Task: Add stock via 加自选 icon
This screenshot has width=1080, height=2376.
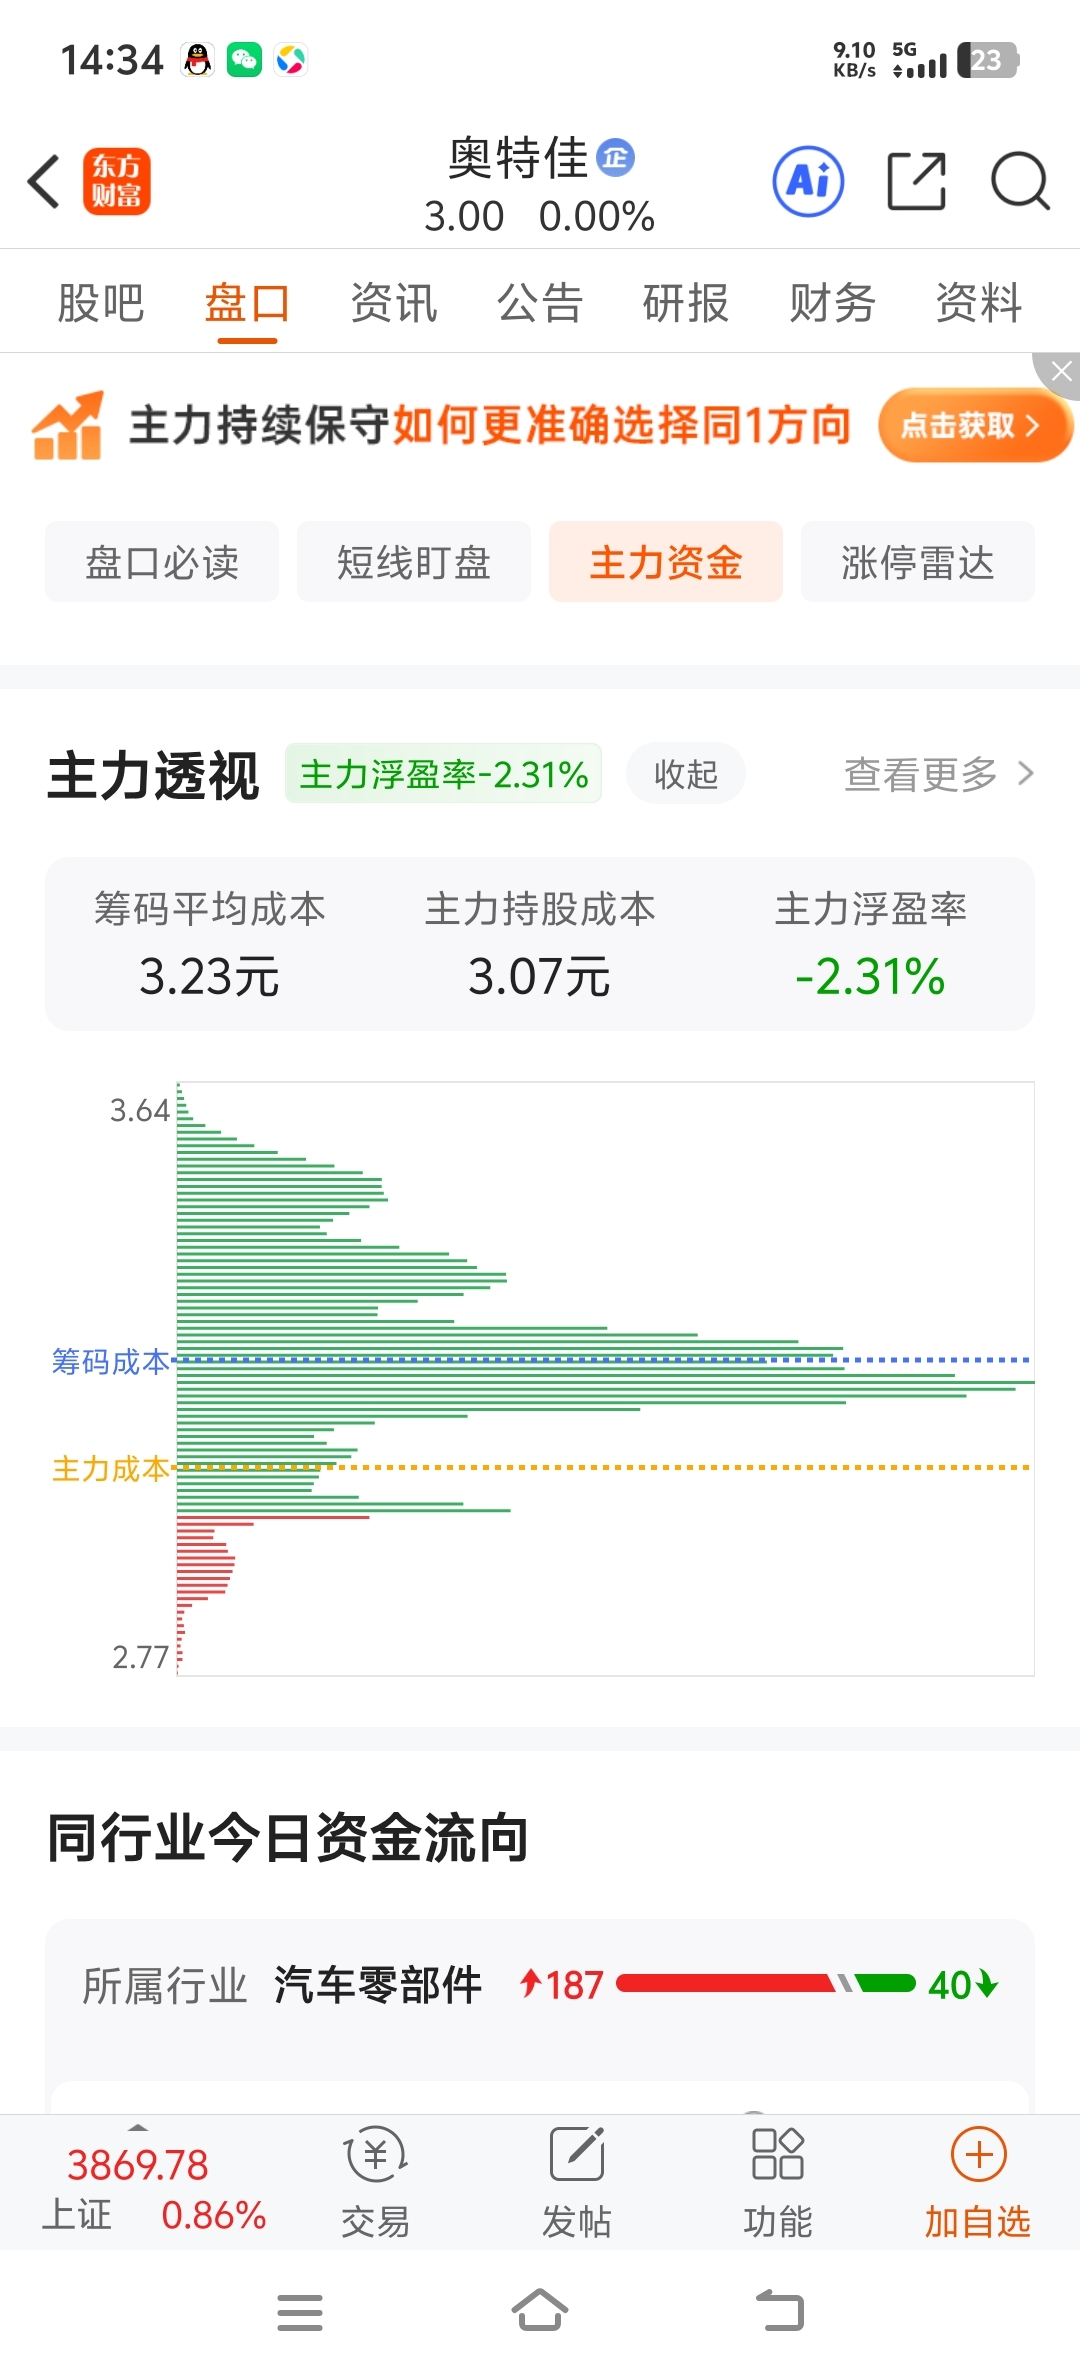Action: tap(978, 2182)
